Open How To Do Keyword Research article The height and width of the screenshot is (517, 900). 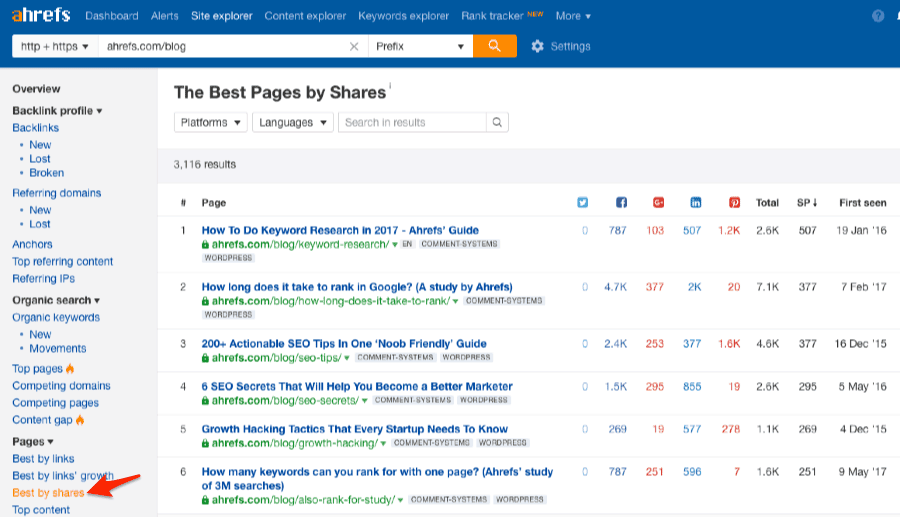340,230
